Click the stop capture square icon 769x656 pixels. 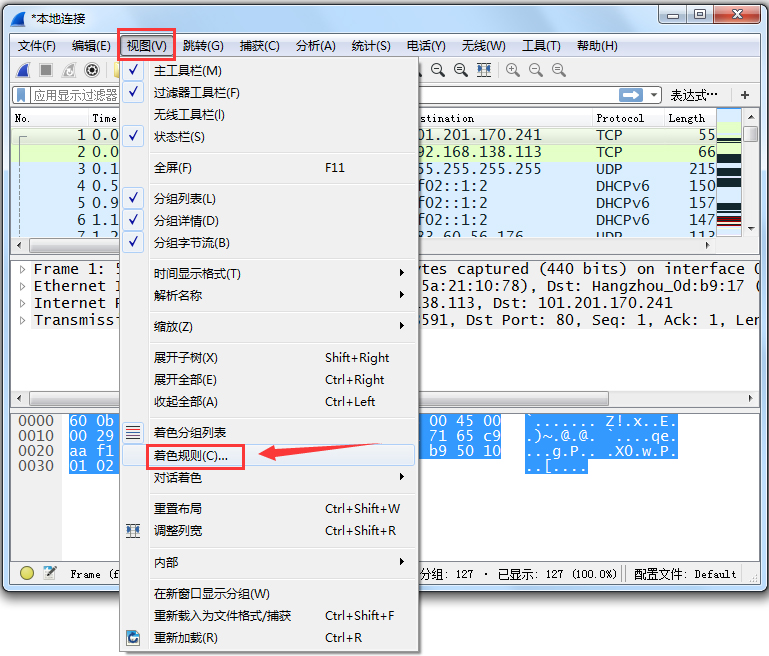[46, 70]
